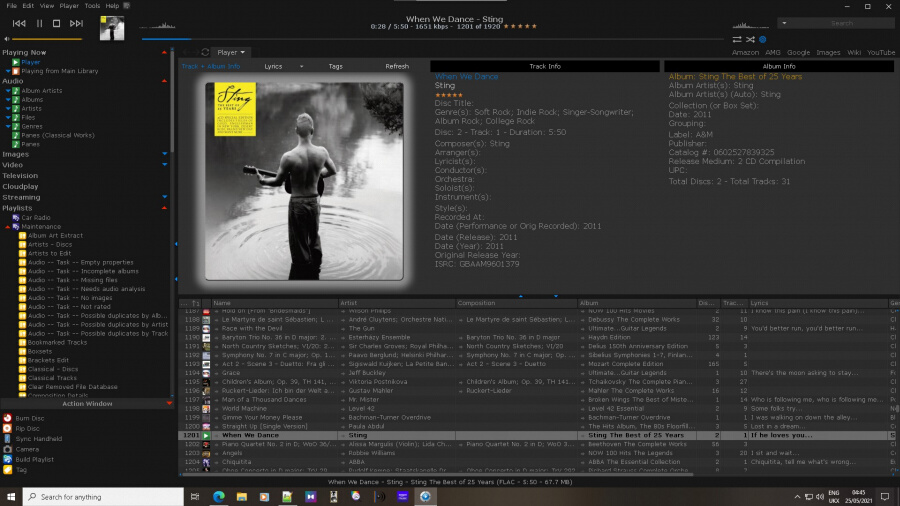Image resolution: width=900 pixels, height=506 pixels.
Task: Expand the Streaming section arrow
Action: pyautogui.click(x=165, y=197)
